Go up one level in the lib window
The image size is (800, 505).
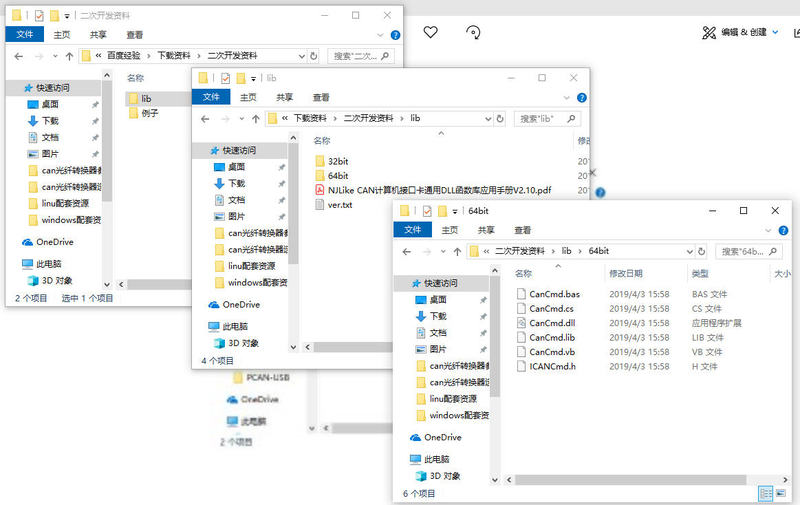[x=256, y=119]
